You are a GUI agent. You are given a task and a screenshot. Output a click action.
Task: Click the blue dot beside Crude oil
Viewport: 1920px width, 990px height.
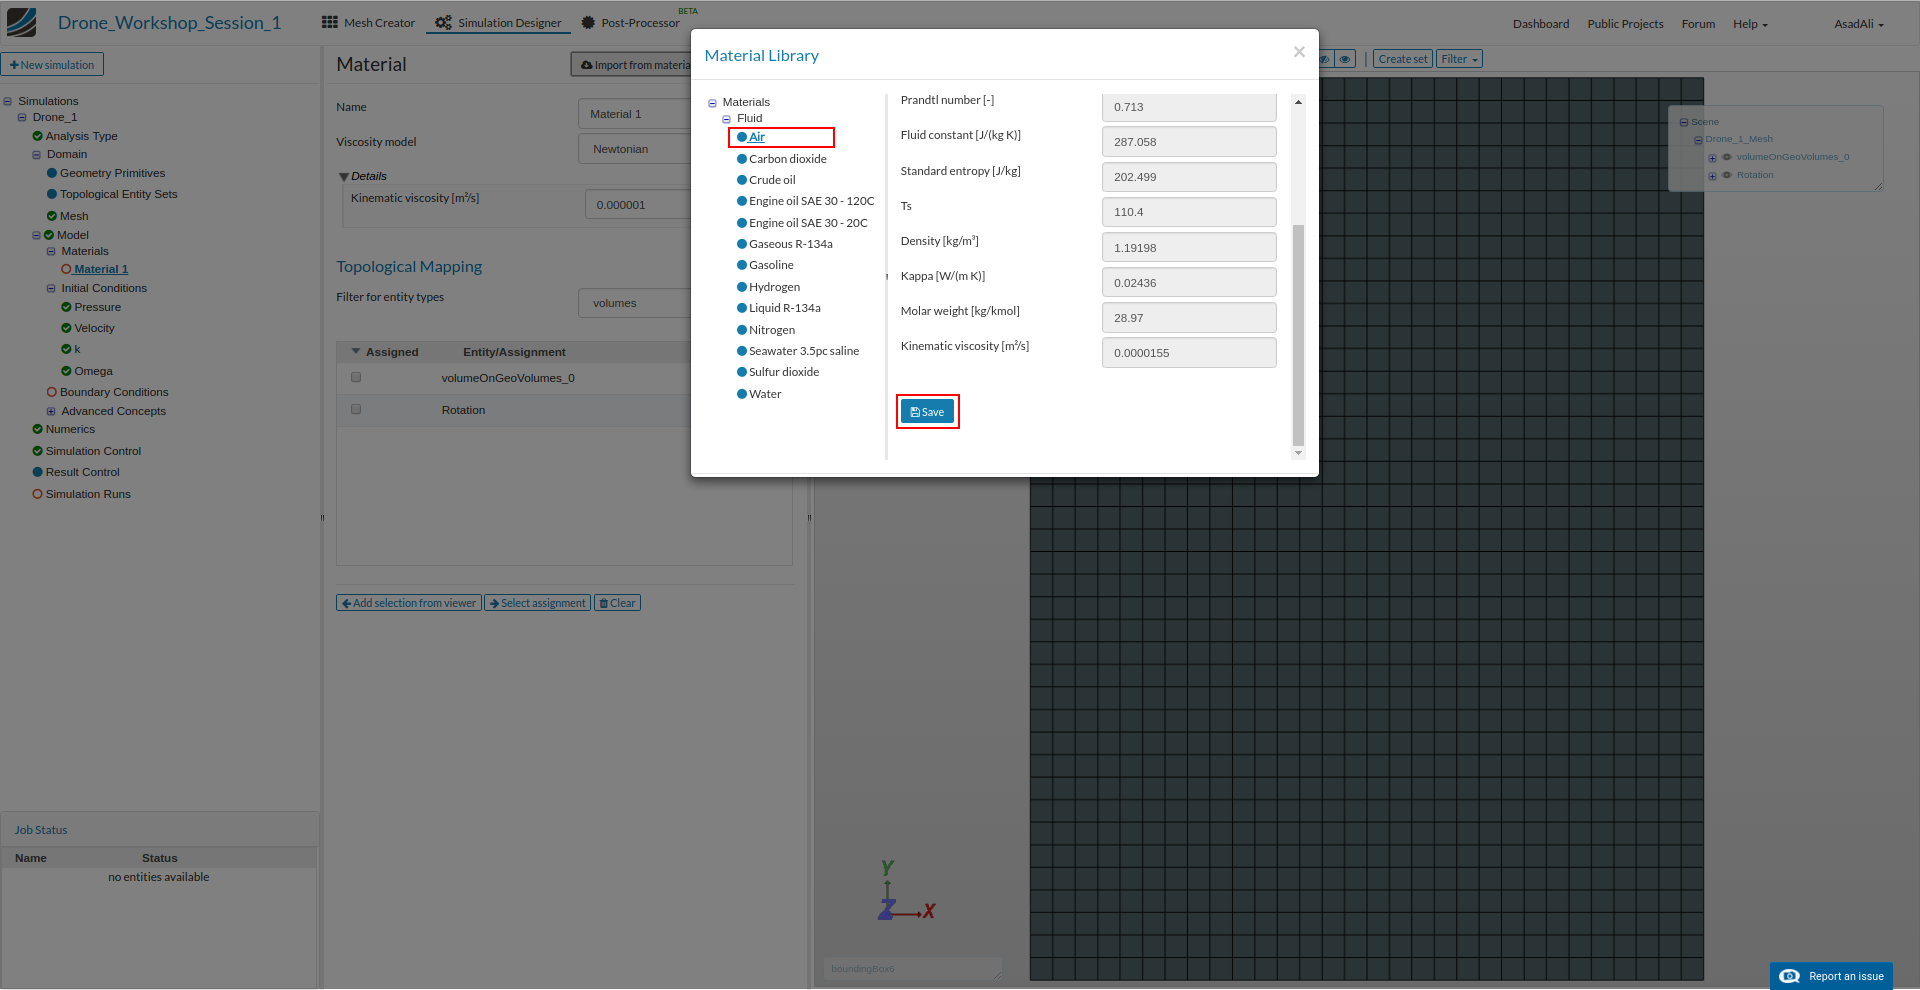(742, 180)
